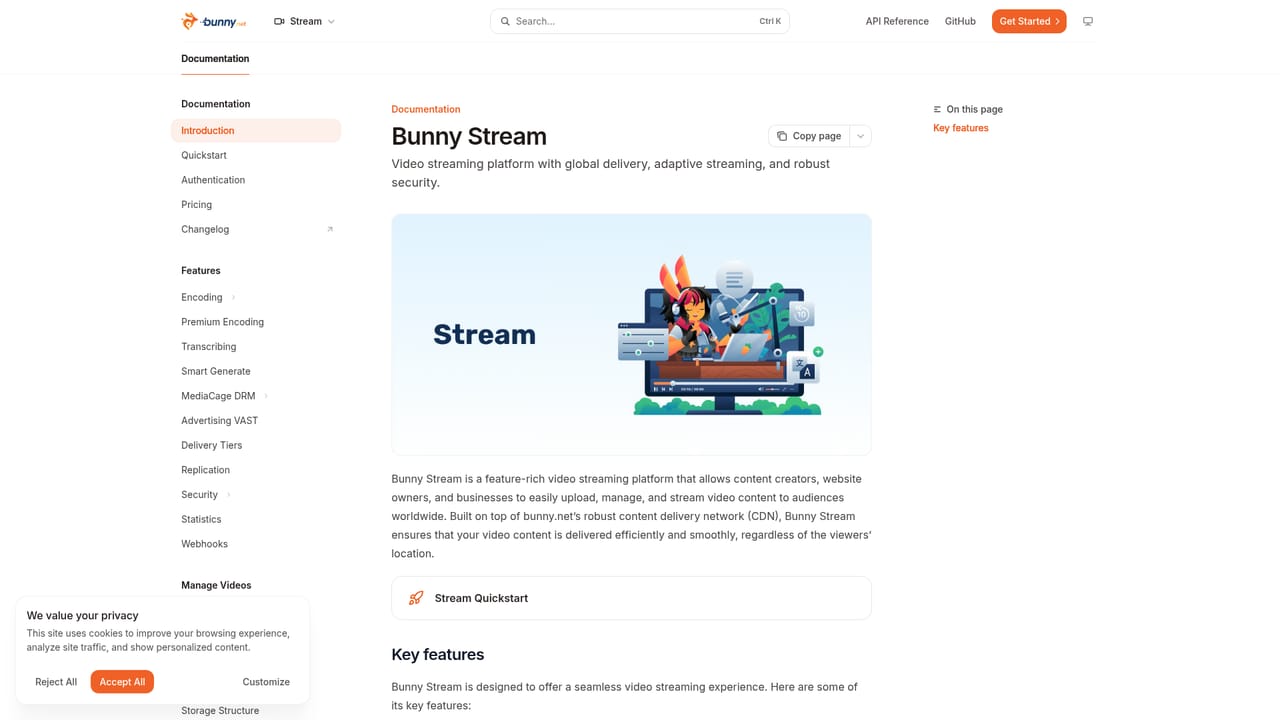Open Advertising VAST page
The height and width of the screenshot is (720, 1280).
point(256,421)
